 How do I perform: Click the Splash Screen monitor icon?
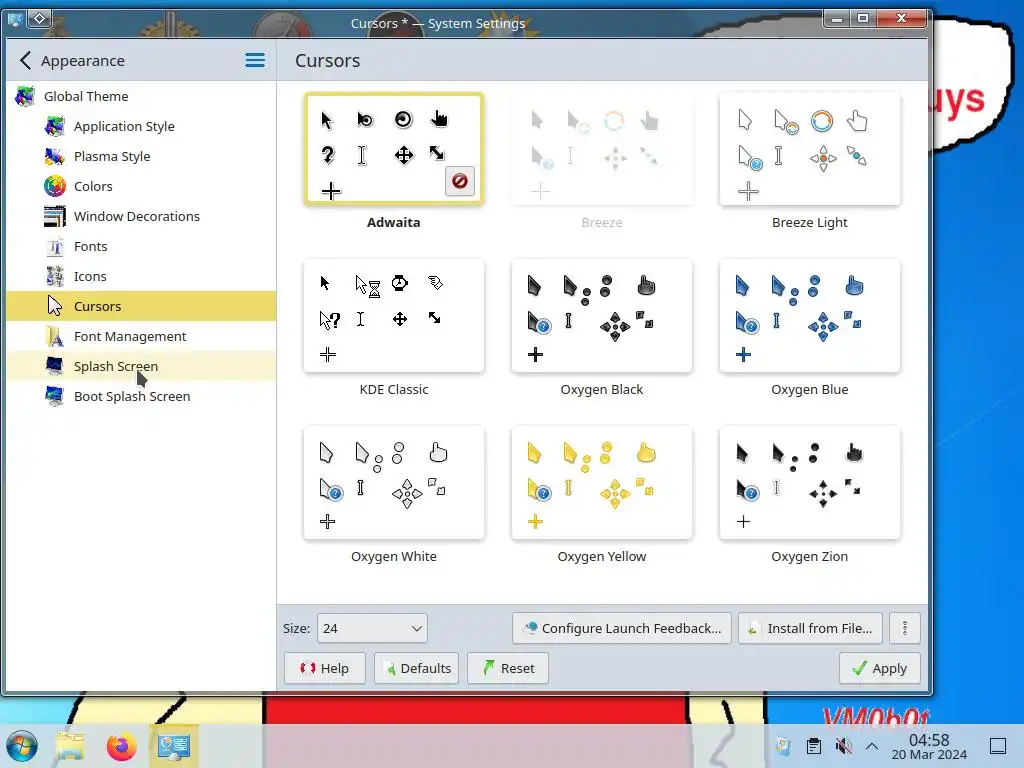tap(55, 366)
